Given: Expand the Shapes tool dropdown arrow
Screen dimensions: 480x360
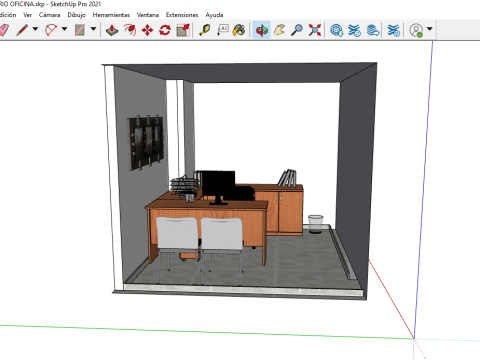Looking at the screenshot, I should [x=94, y=29].
